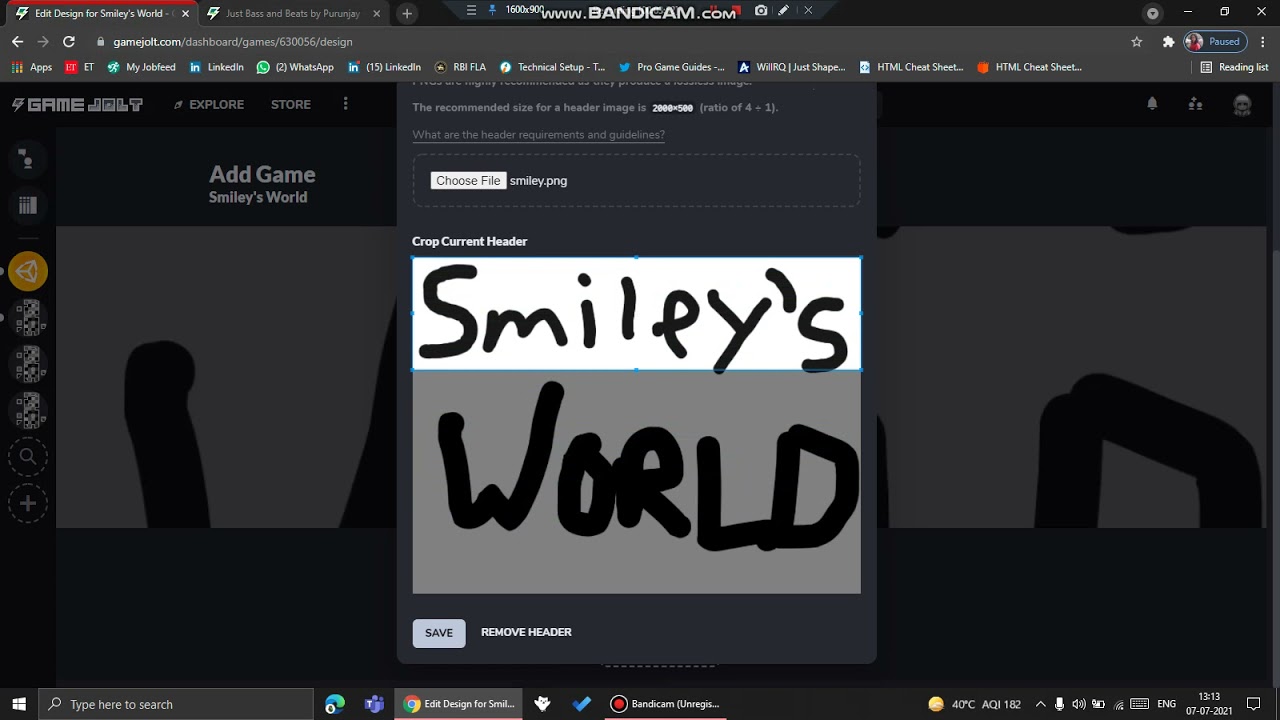Open the Bandicam taskbar item
1280x720 pixels.
665,704
